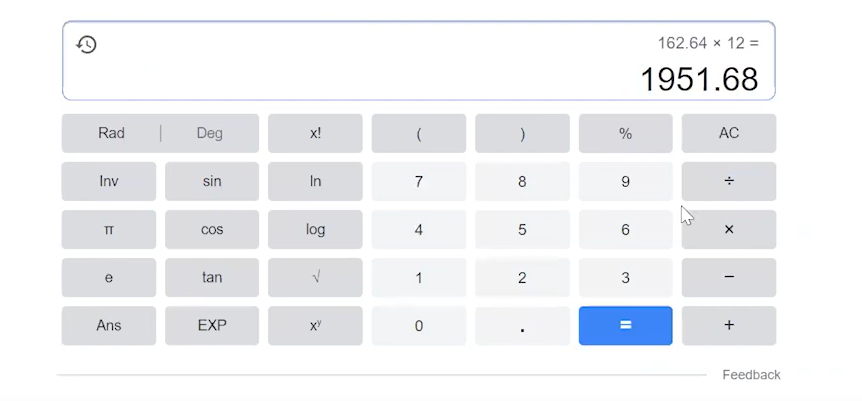
Task: Click the square root symbol key
Action: pos(315,277)
